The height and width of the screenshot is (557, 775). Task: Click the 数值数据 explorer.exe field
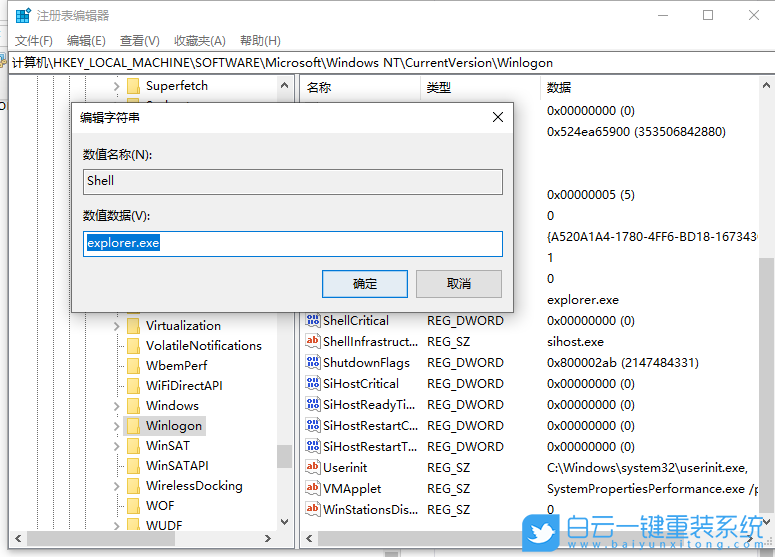[x=293, y=244]
